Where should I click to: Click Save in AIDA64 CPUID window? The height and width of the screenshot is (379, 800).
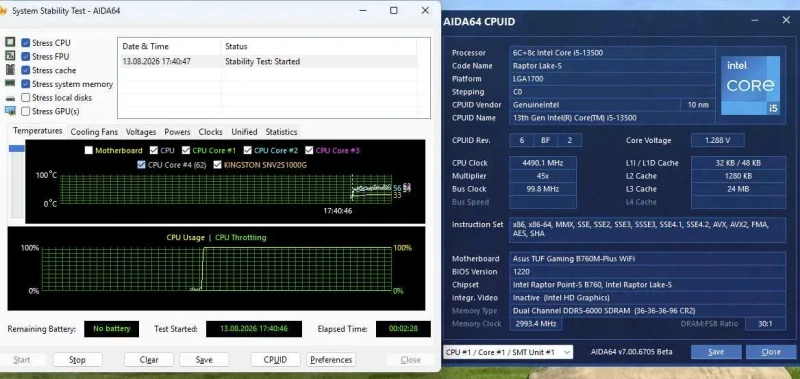716,352
